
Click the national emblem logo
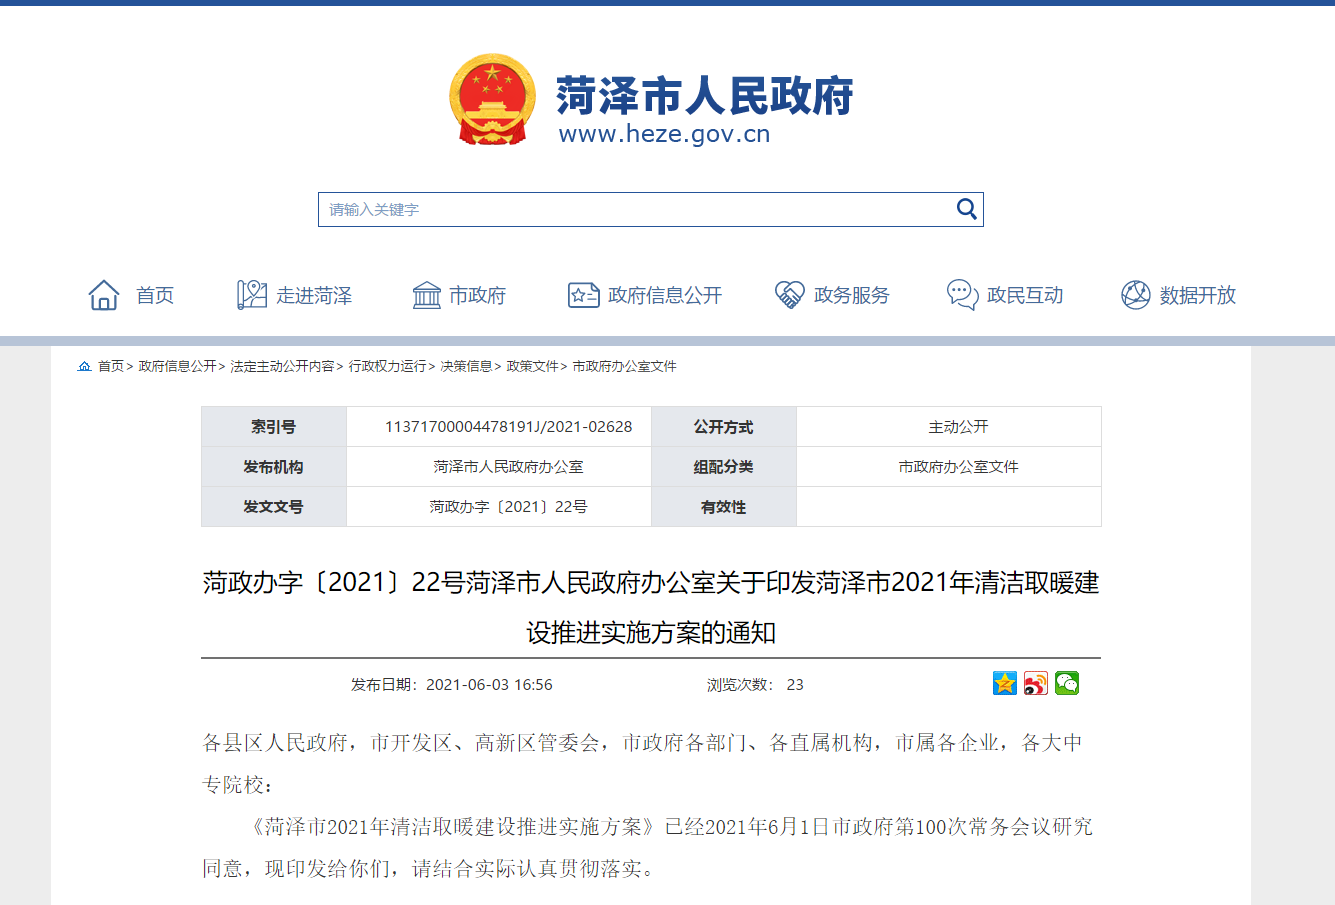point(492,99)
